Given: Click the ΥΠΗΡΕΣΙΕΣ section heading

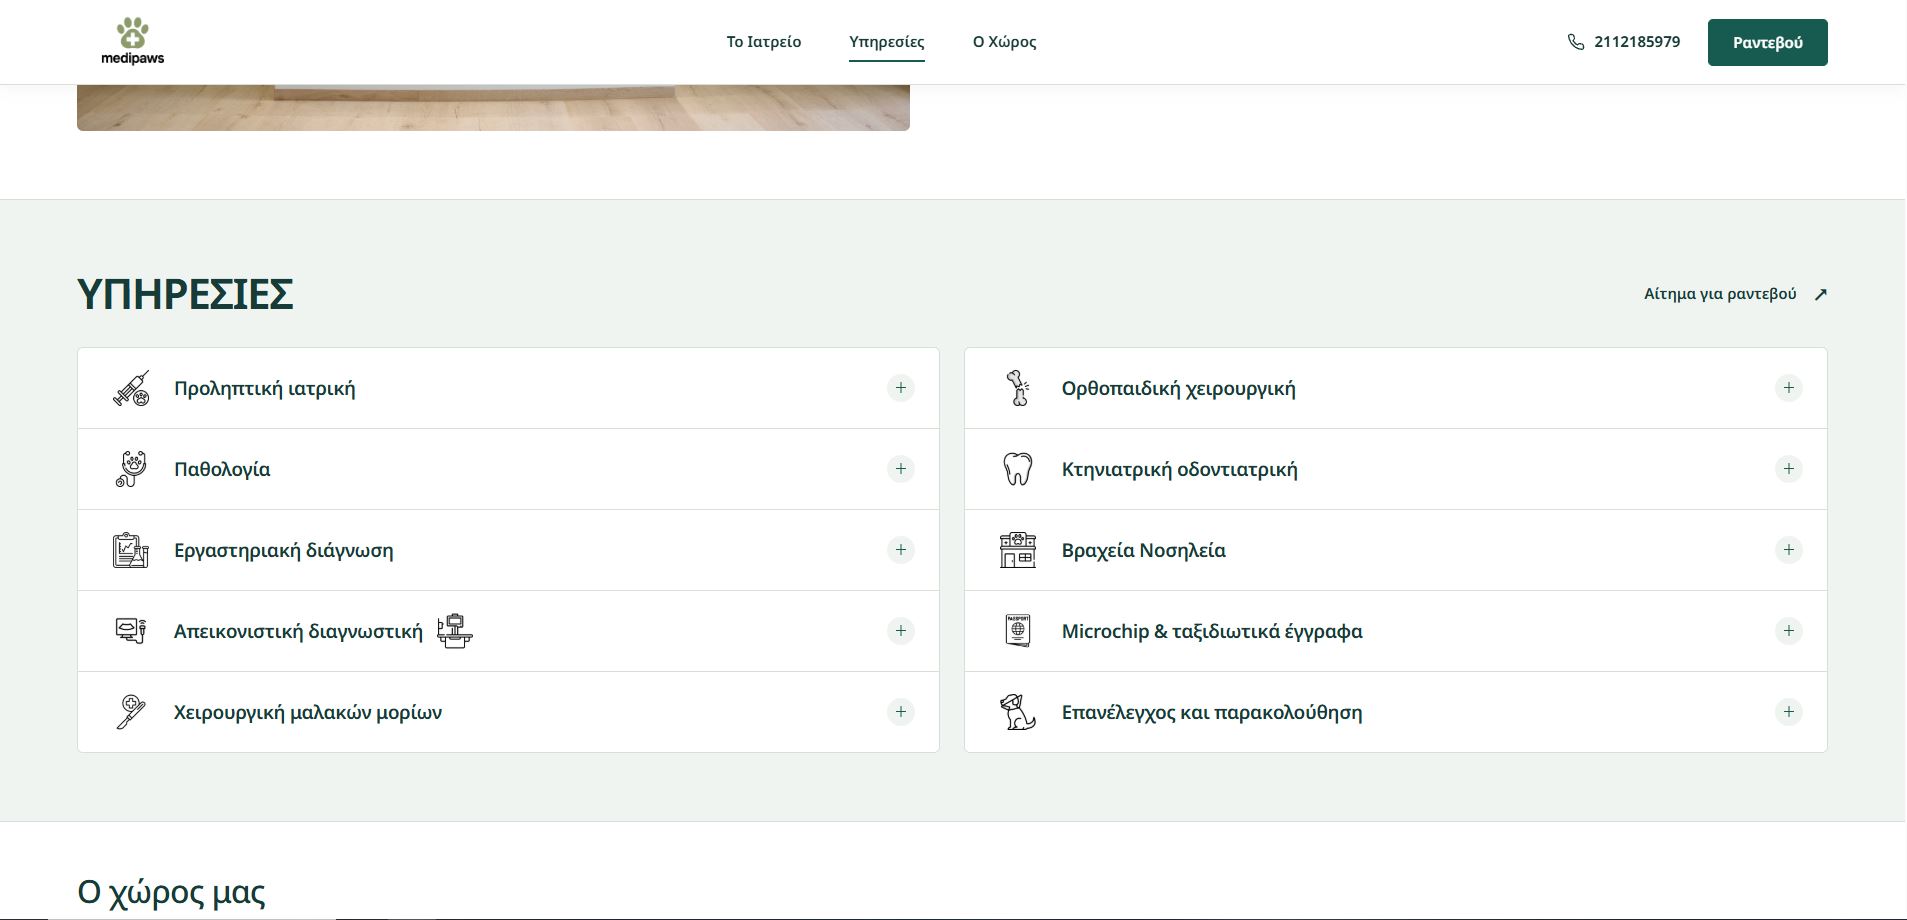Looking at the screenshot, I should coord(185,294).
